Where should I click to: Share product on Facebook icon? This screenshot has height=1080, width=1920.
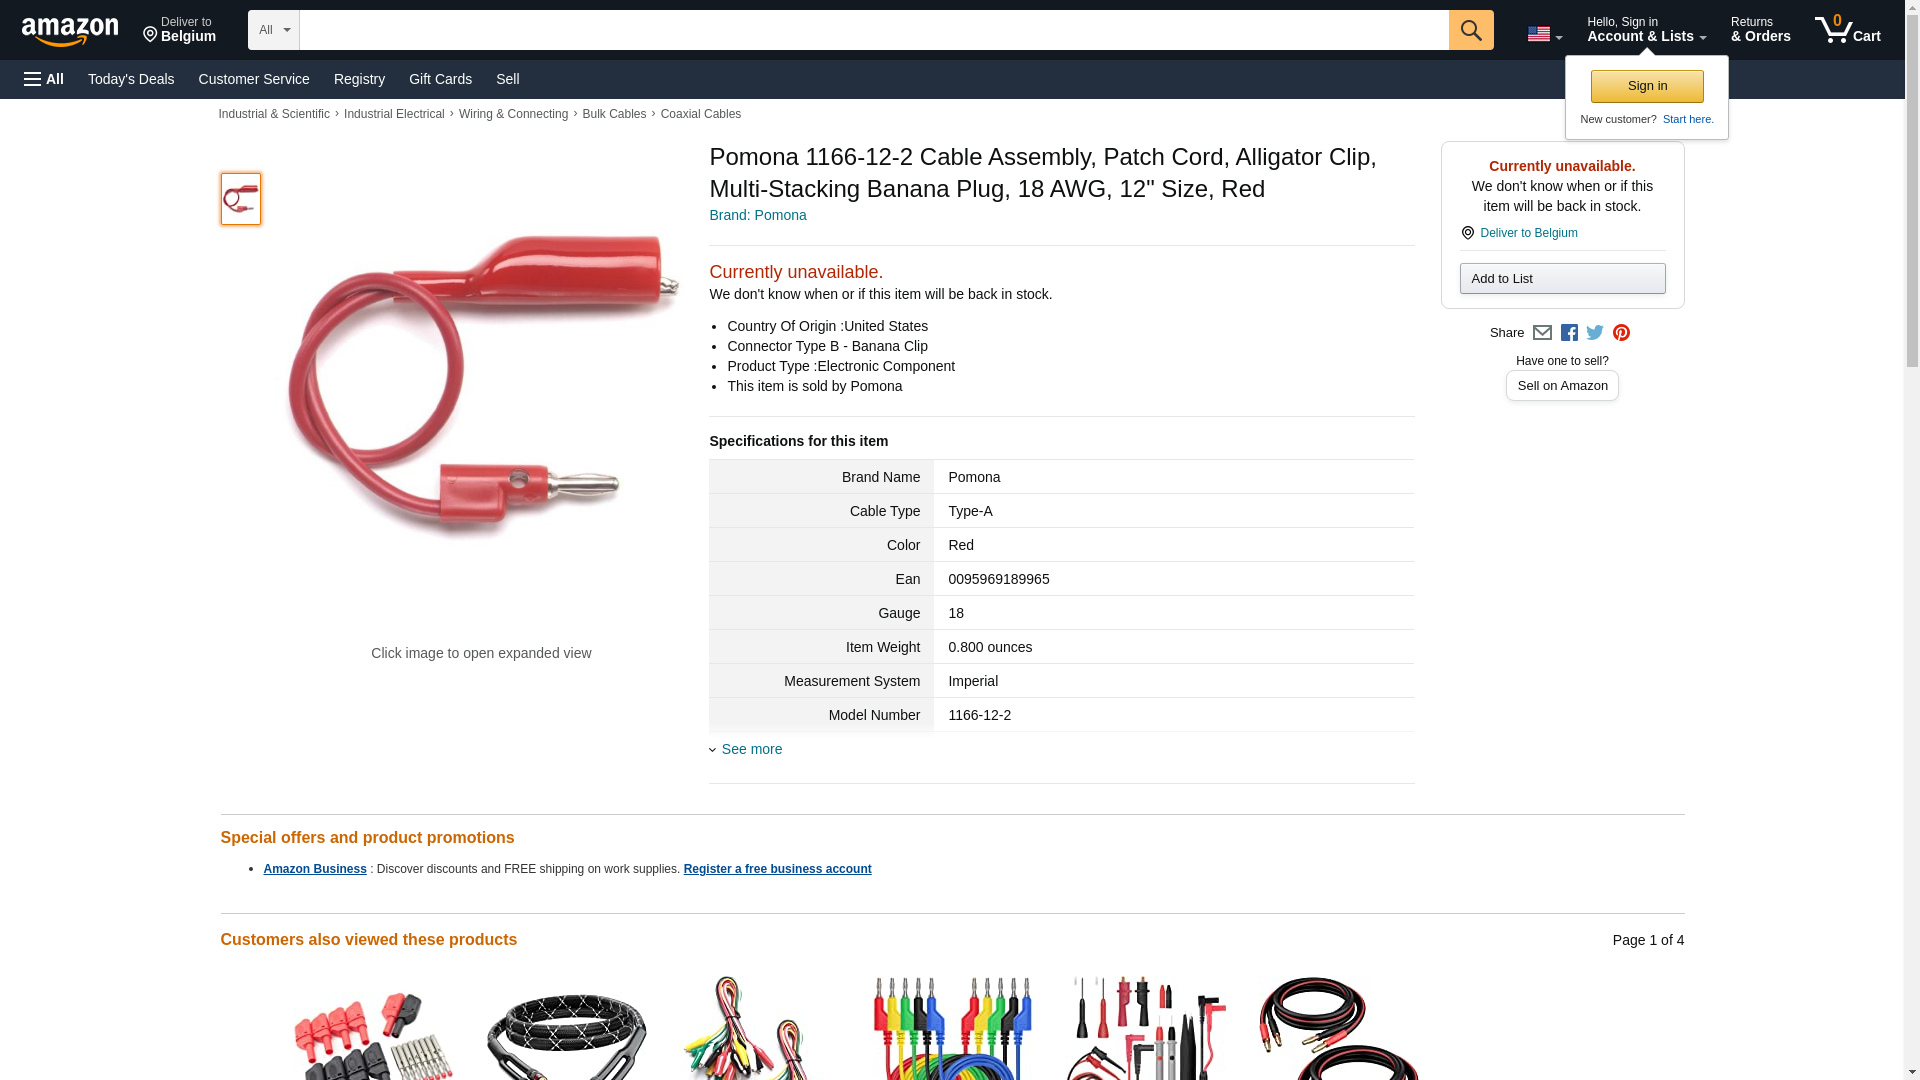[x=1569, y=333]
